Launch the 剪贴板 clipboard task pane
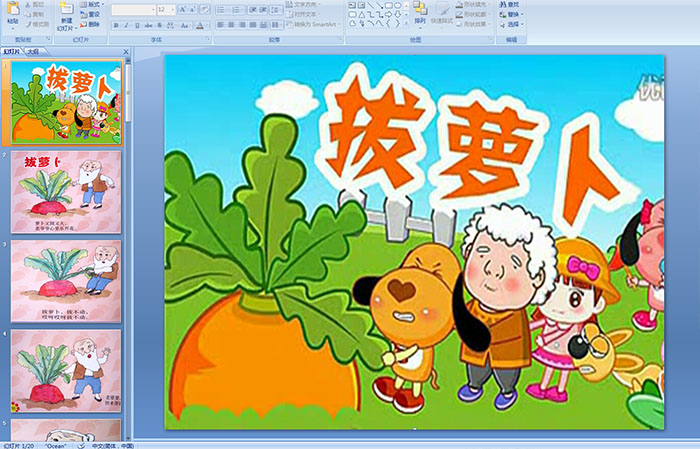Image resolution: width=700 pixels, height=449 pixels. [49, 39]
